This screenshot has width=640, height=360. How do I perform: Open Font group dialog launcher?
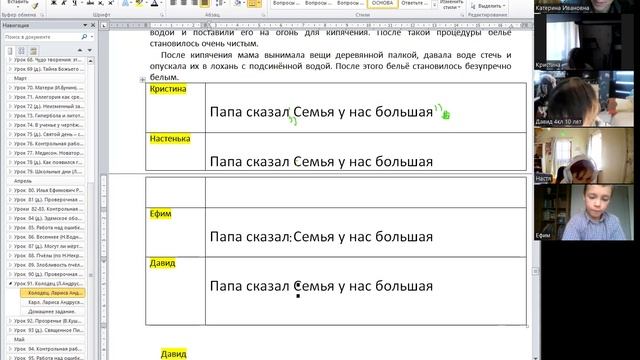tap(162, 15)
